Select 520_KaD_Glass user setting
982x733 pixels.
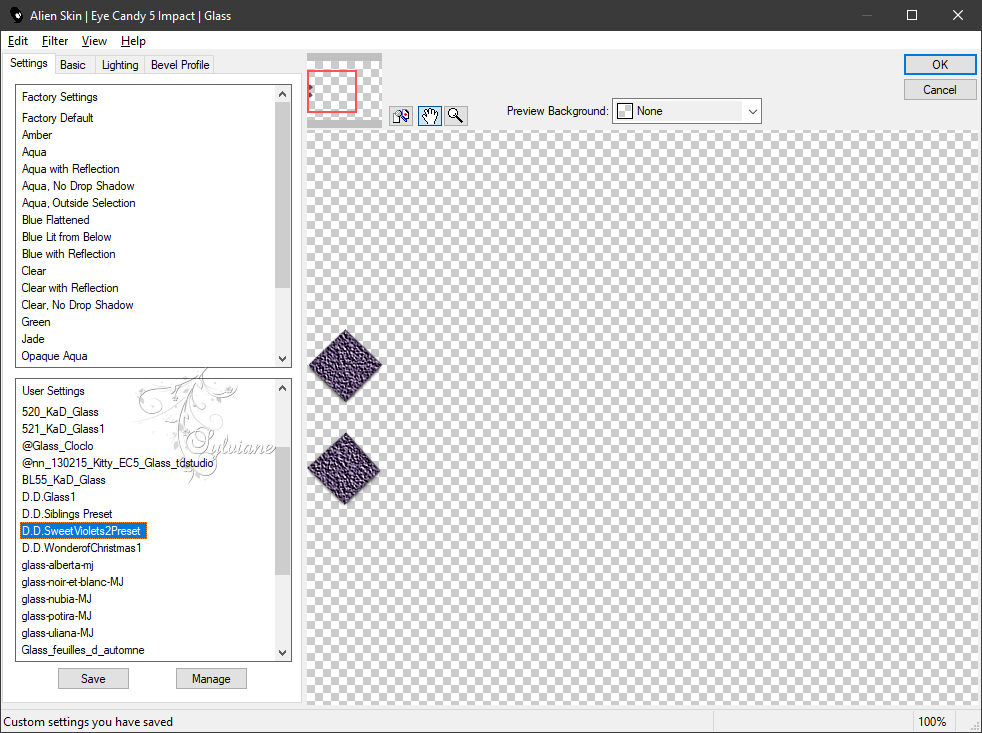pos(60,412)
